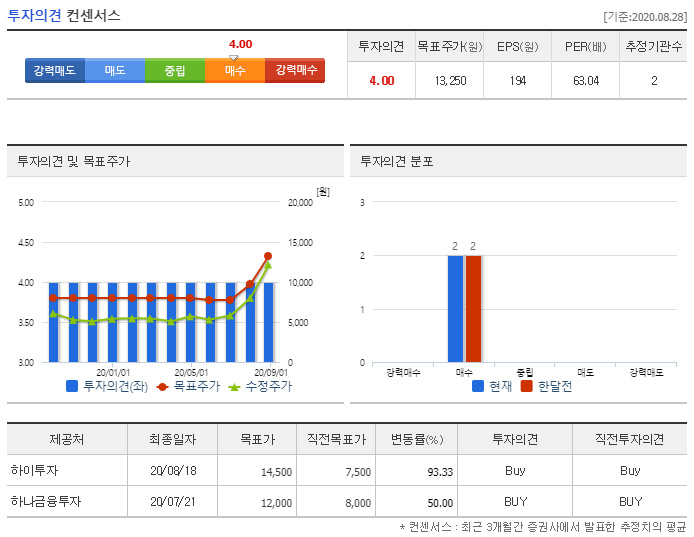
Task: Click the 194 EPS value
Action: pos(517,81)
